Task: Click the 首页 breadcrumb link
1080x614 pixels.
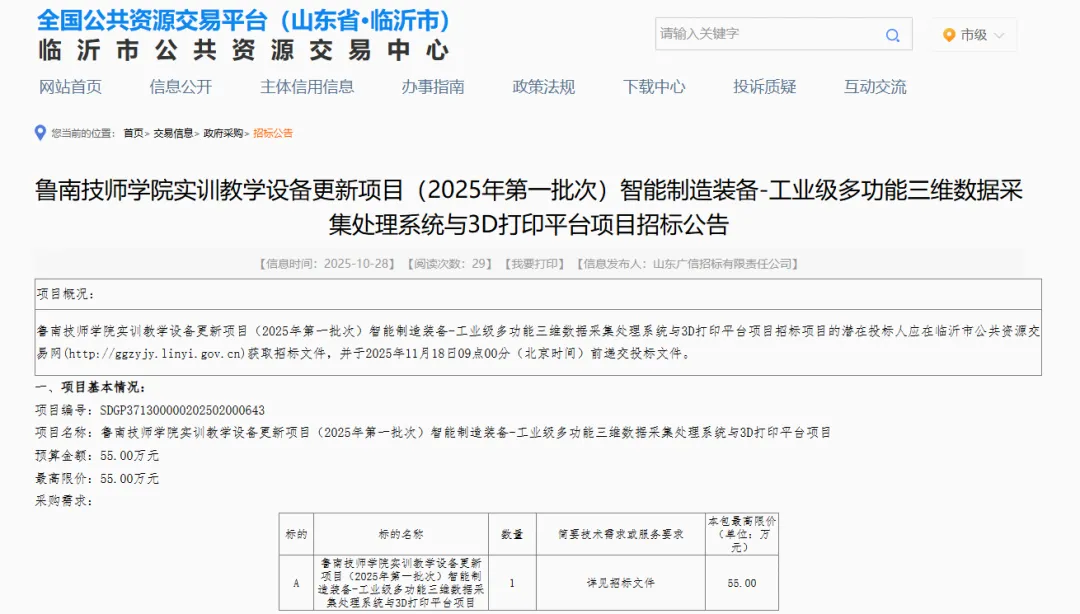Action: [134, 134]
